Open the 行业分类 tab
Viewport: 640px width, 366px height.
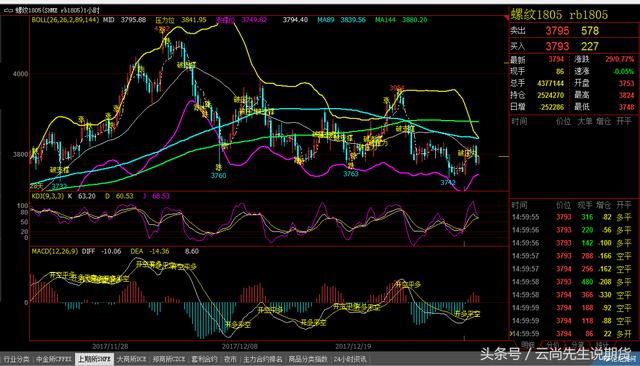tap(16, 359)
